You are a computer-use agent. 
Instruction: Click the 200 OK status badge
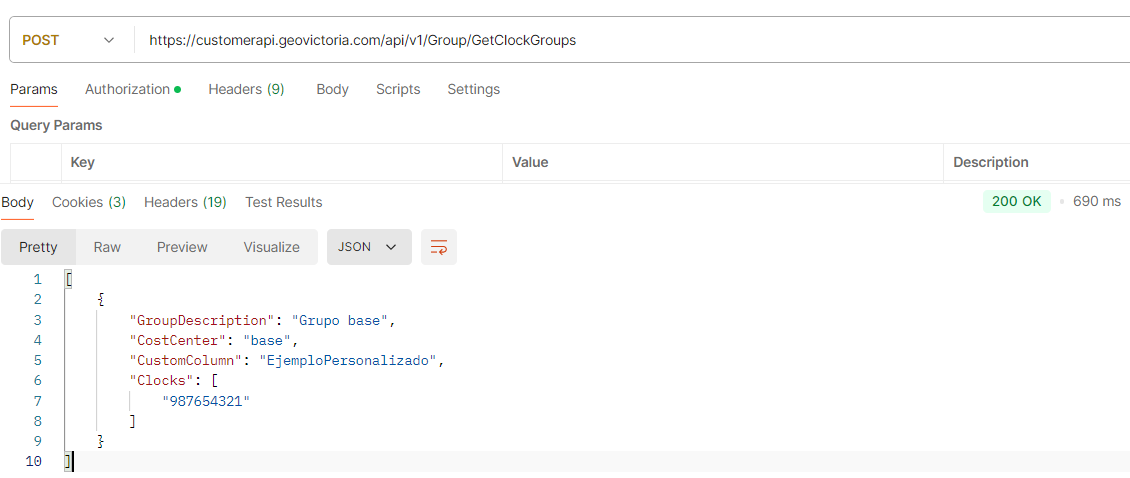click(1016, 201)
